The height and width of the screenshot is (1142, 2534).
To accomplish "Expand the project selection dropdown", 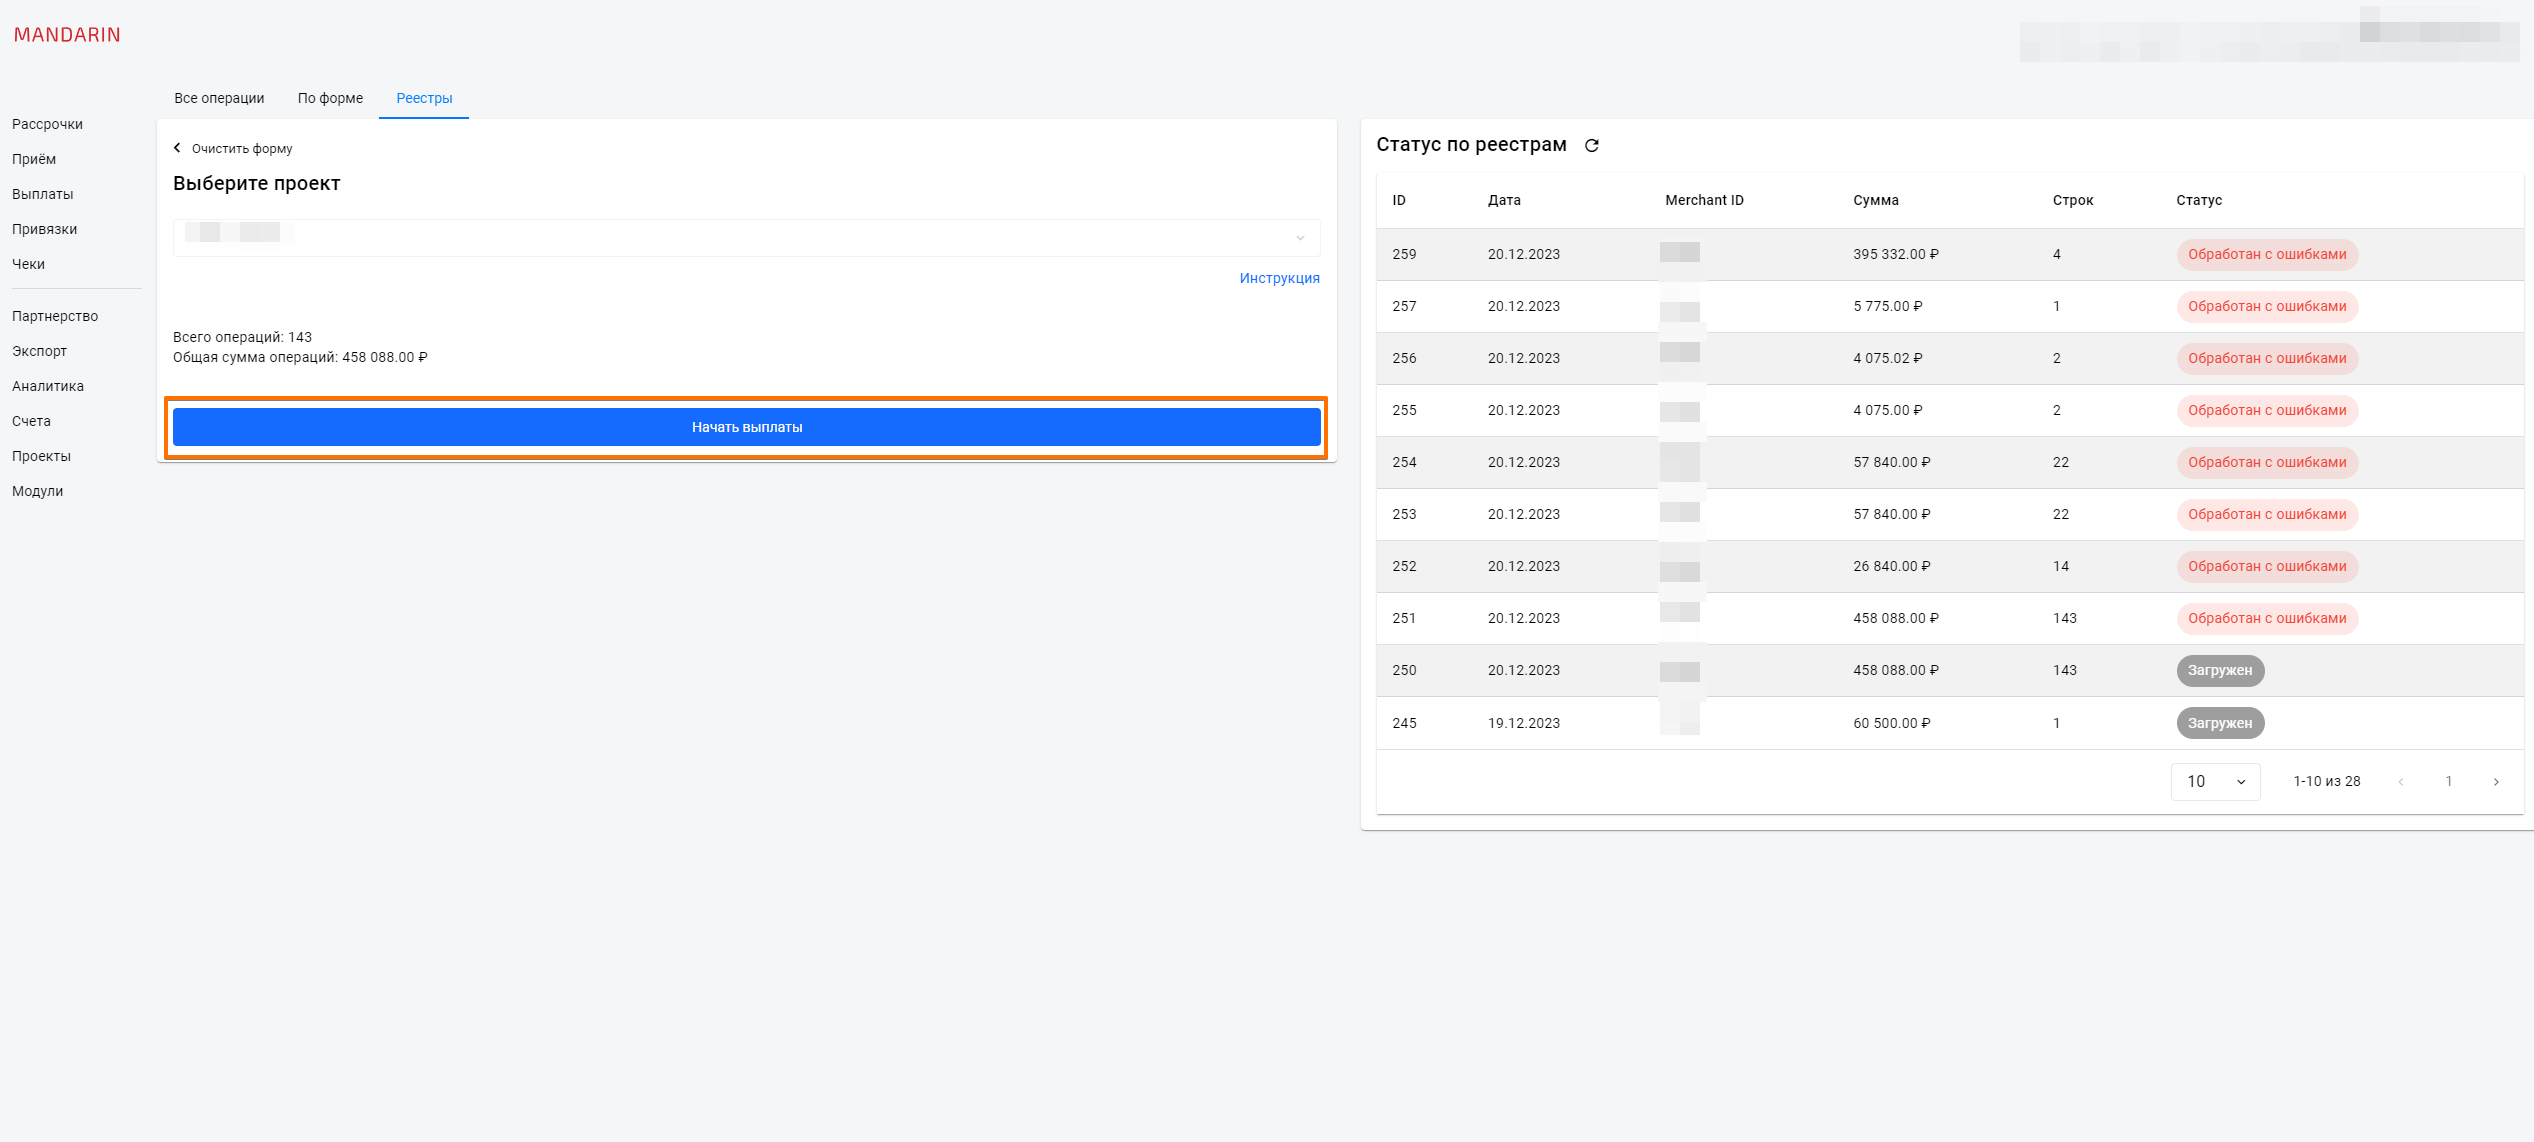I will click(x=1299, y=238).
